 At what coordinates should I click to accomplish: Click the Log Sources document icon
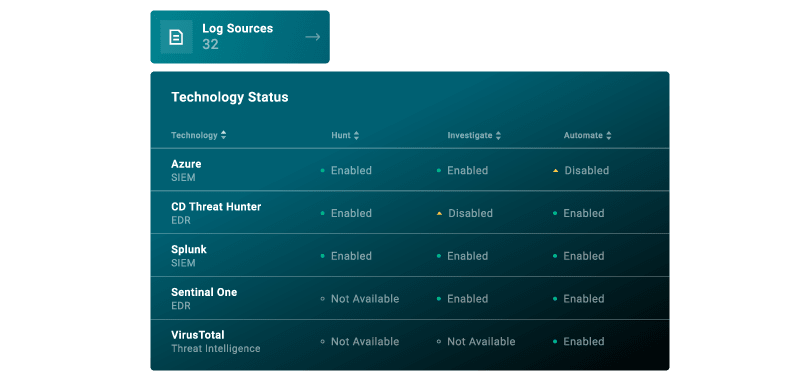tap(176, 37)
